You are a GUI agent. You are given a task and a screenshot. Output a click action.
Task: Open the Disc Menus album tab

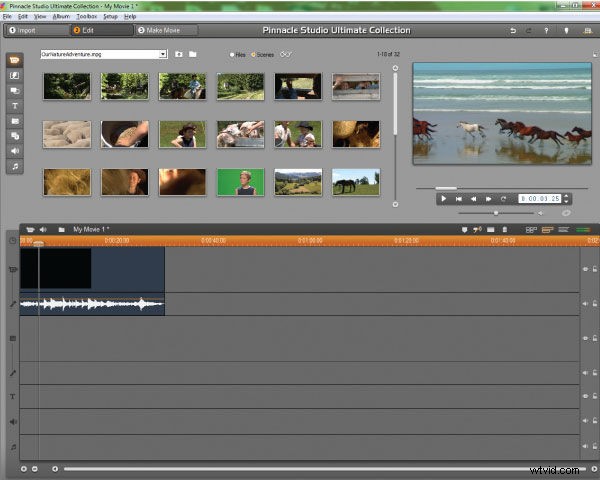click(x=15, y=136)
